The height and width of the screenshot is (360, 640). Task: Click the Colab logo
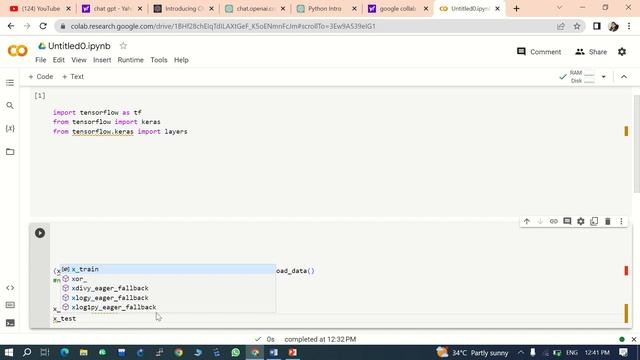tap(18, 51)
